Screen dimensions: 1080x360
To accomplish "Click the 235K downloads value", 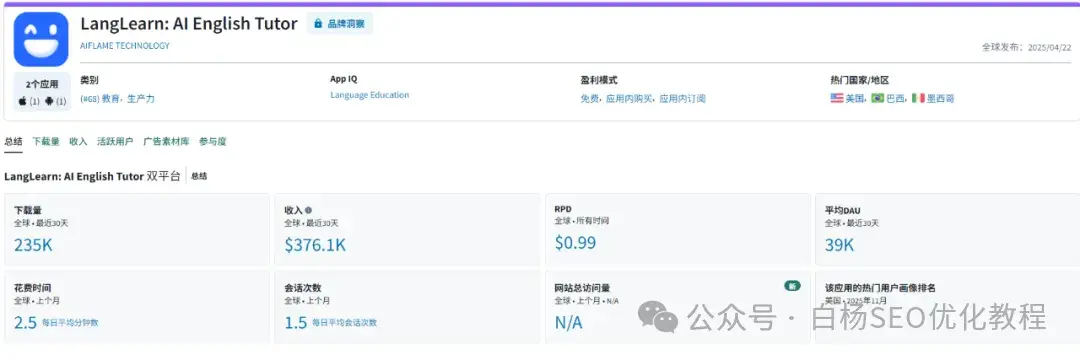I will pos(33,244).
